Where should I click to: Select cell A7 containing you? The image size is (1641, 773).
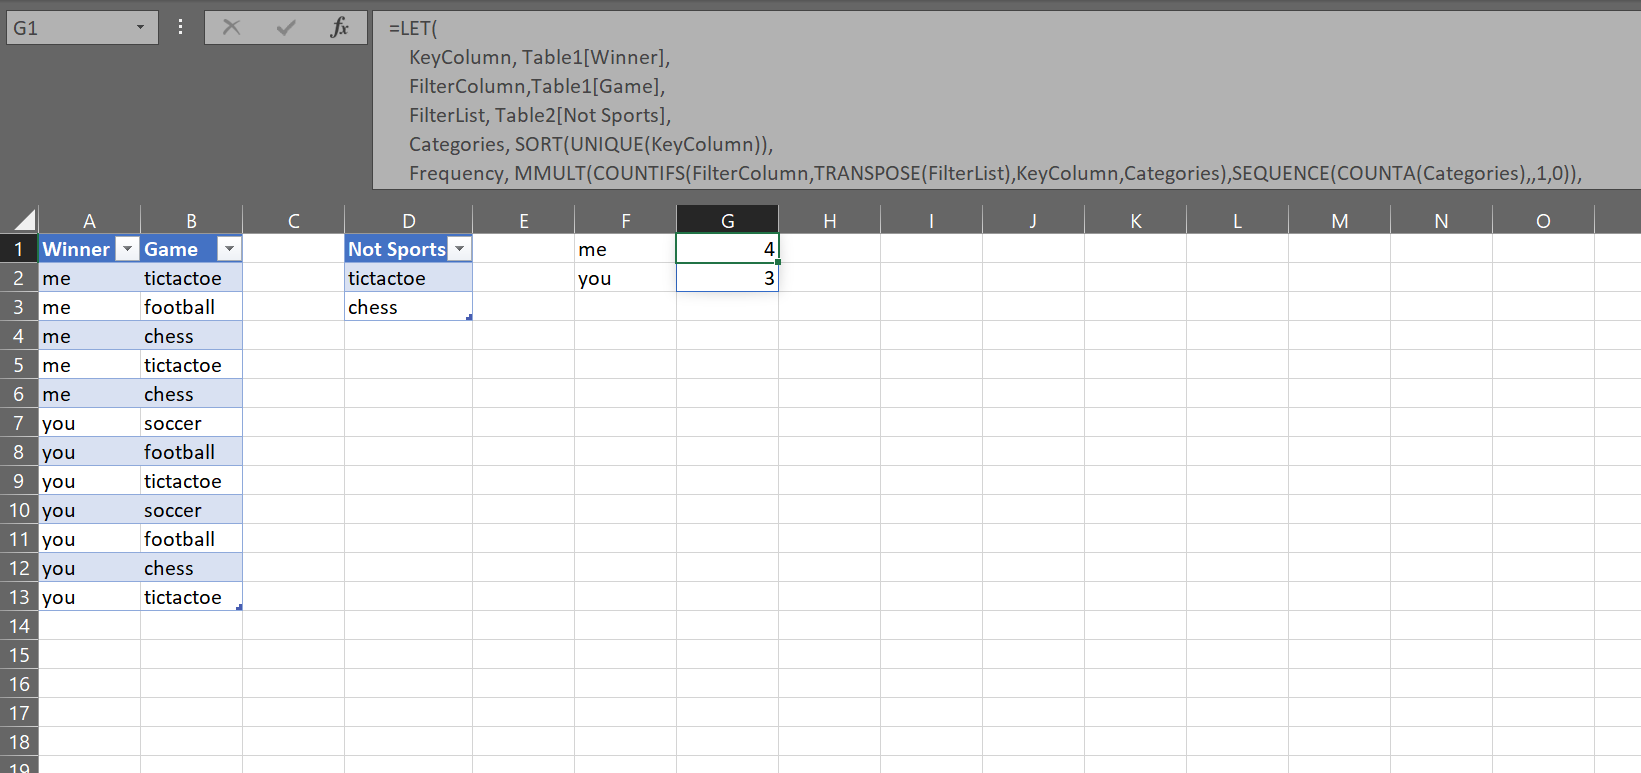pos(89,423)
